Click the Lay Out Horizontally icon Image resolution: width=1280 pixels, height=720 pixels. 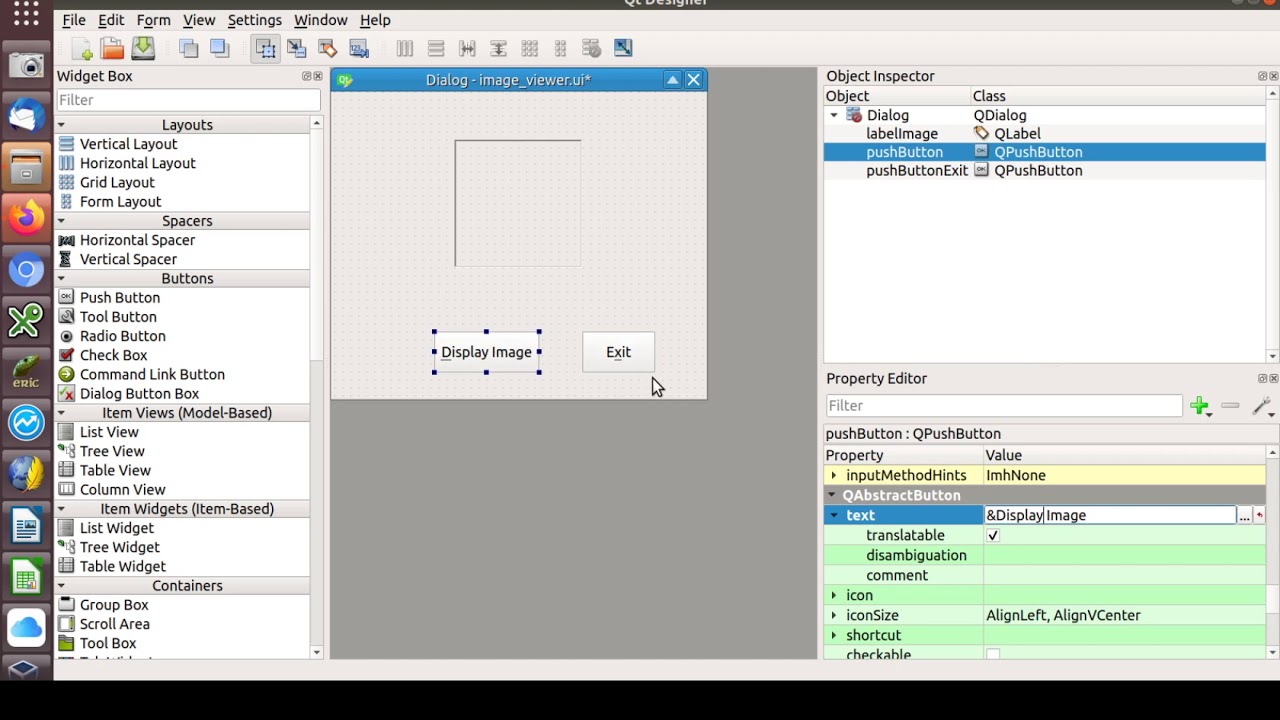tap(405, 48)
